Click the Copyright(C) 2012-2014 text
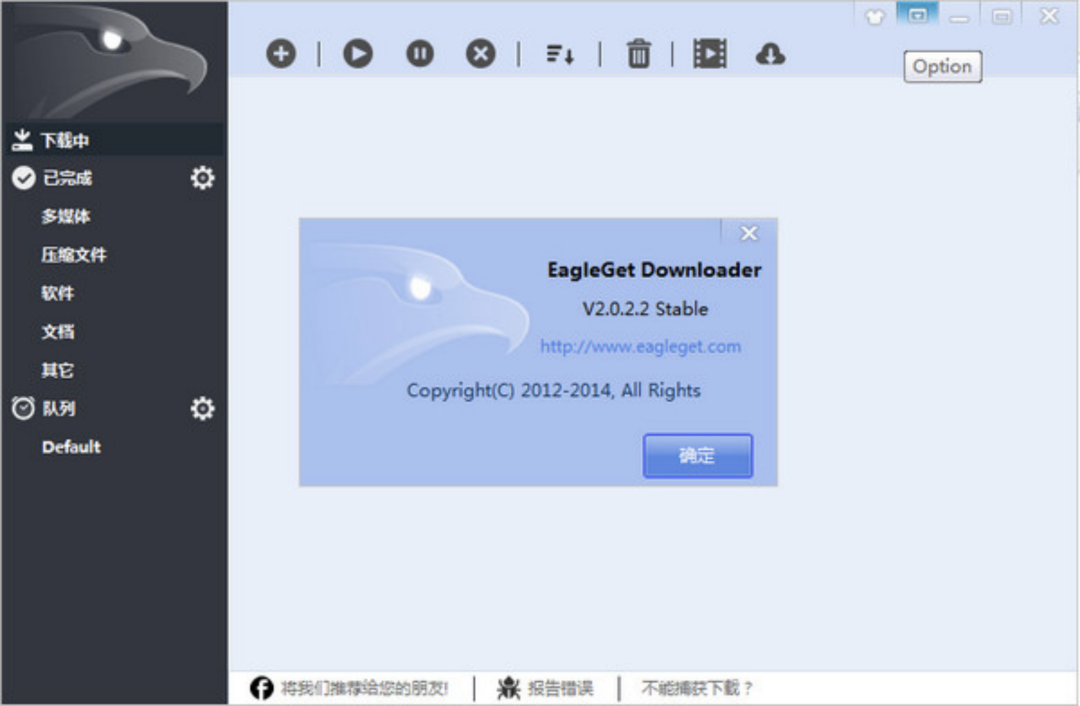The height and width of the screenshot is (706, 1080). pos(554,391)
